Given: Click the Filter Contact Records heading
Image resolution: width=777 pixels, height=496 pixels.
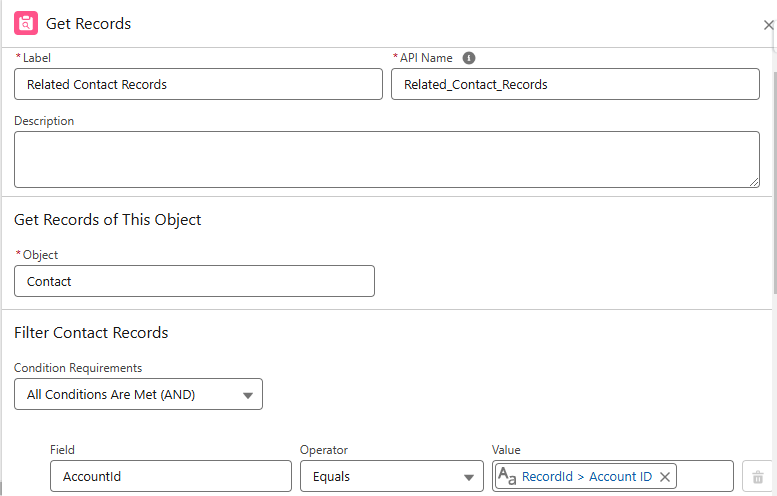Looking at the screenshot, I should point(91,332).
